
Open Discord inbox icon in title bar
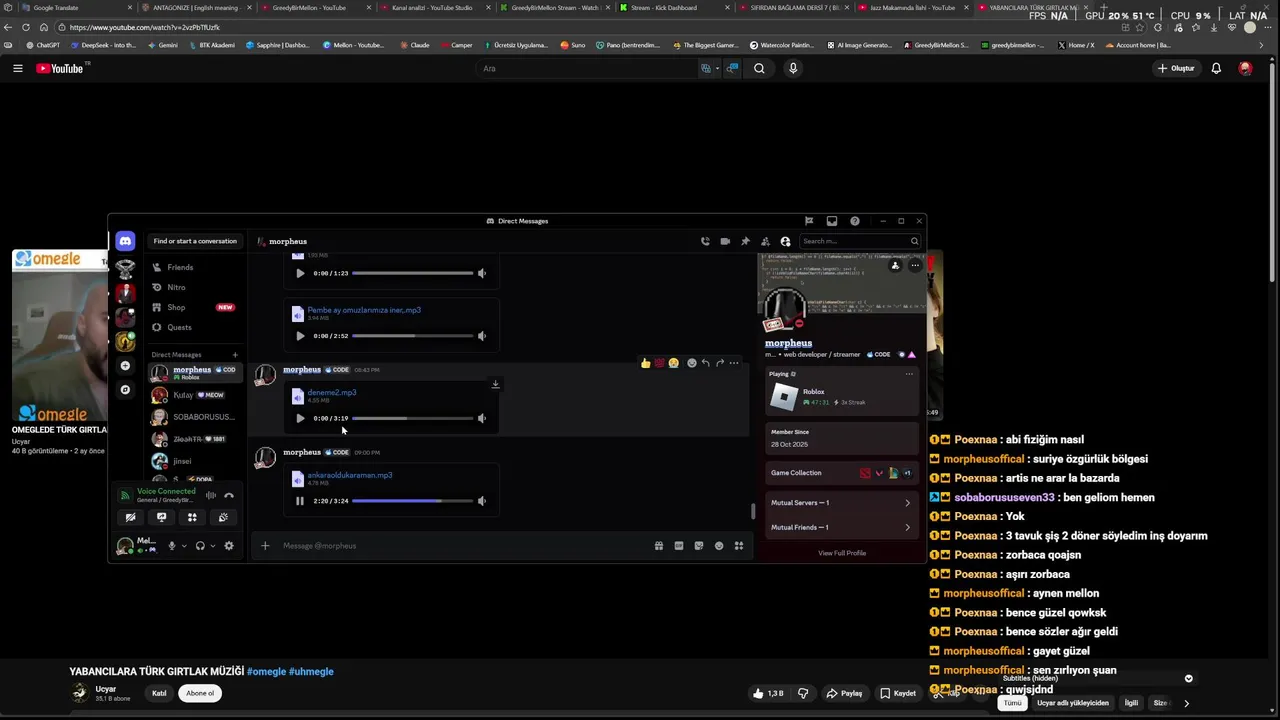pyautogui.click(x=832, y=221)
